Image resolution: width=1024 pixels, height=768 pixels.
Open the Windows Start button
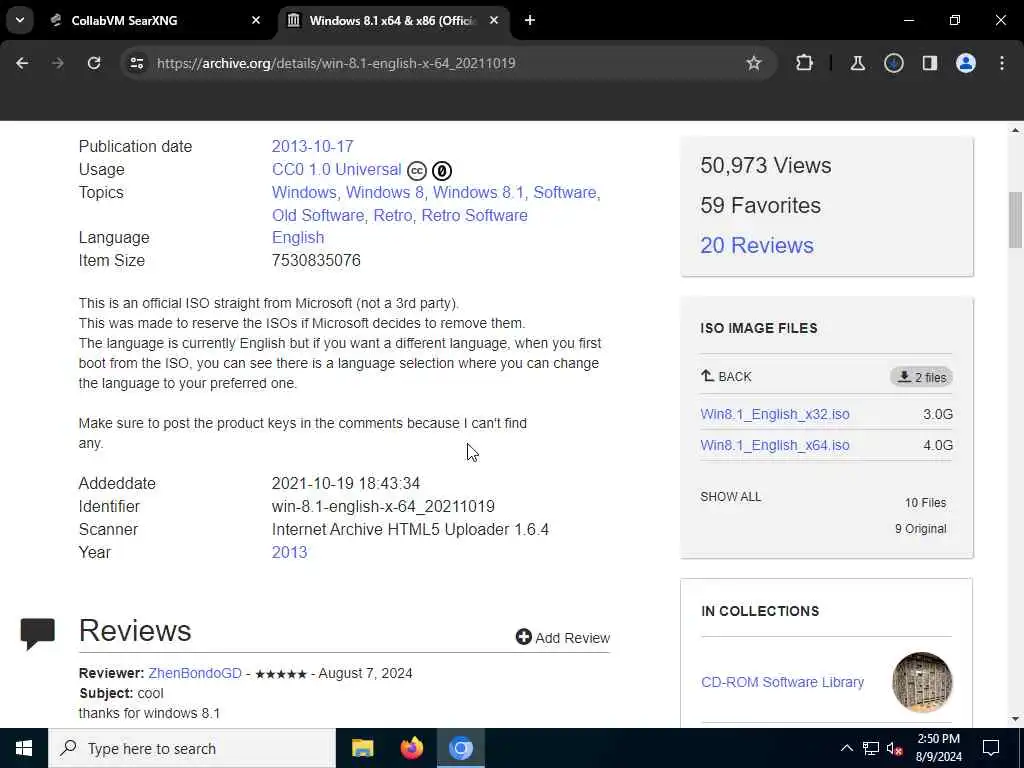tap(24, 748)
